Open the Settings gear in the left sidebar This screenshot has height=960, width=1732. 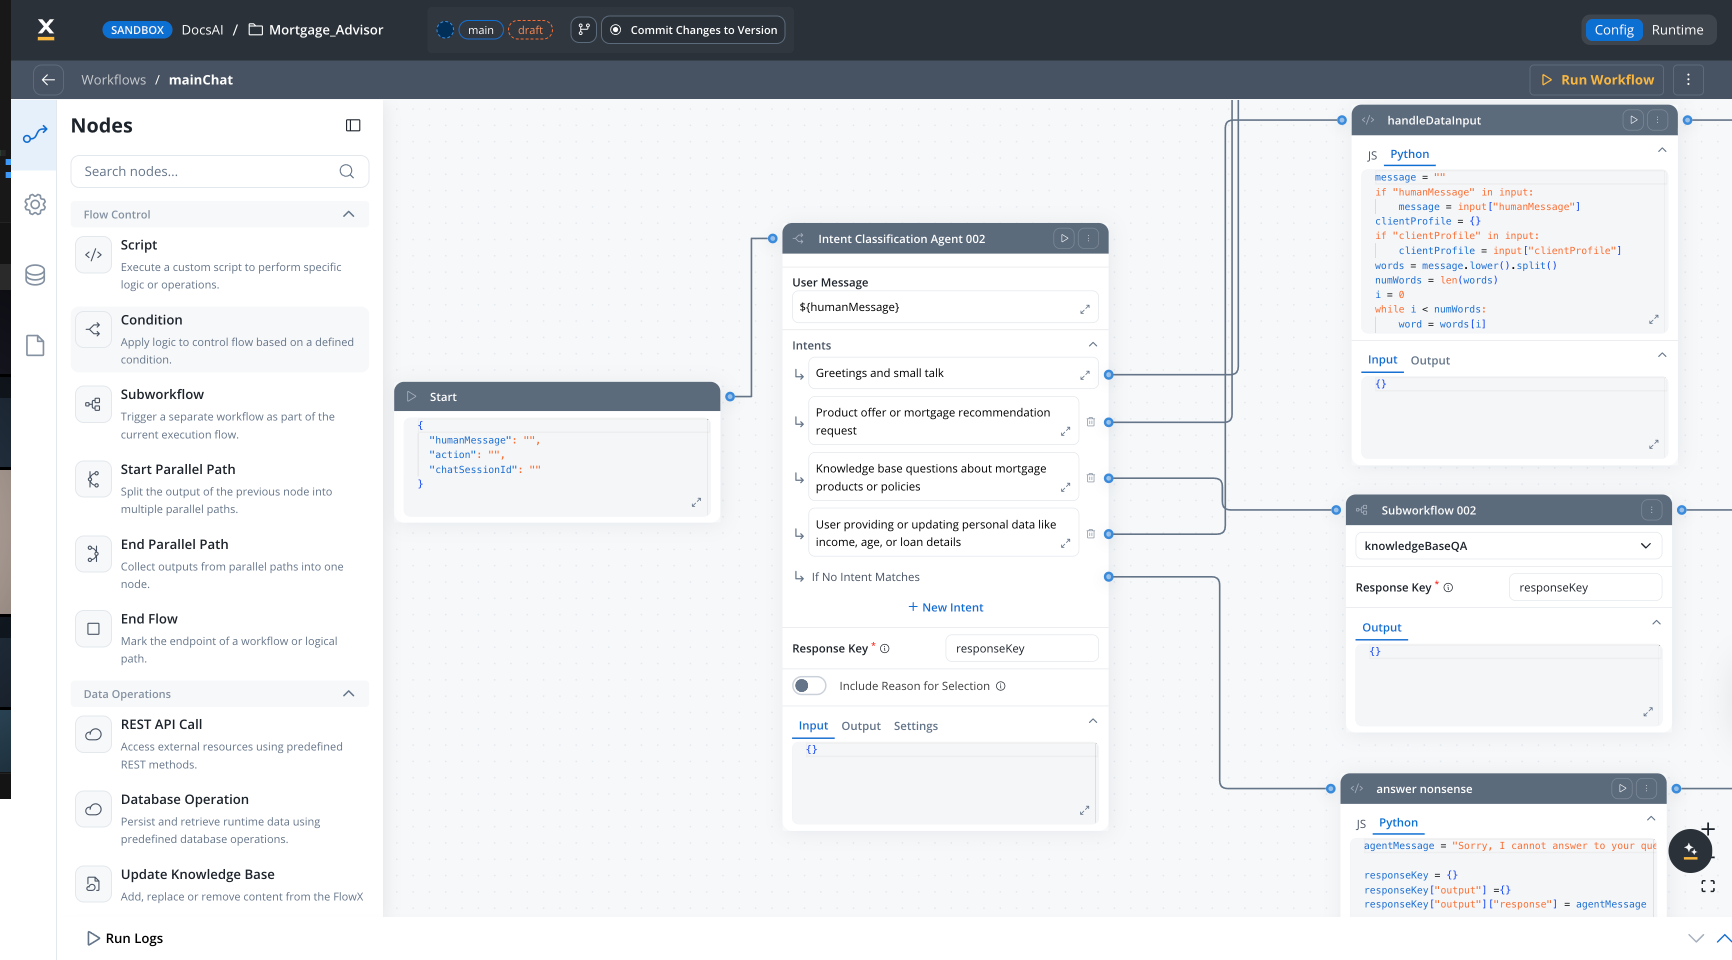34,204
